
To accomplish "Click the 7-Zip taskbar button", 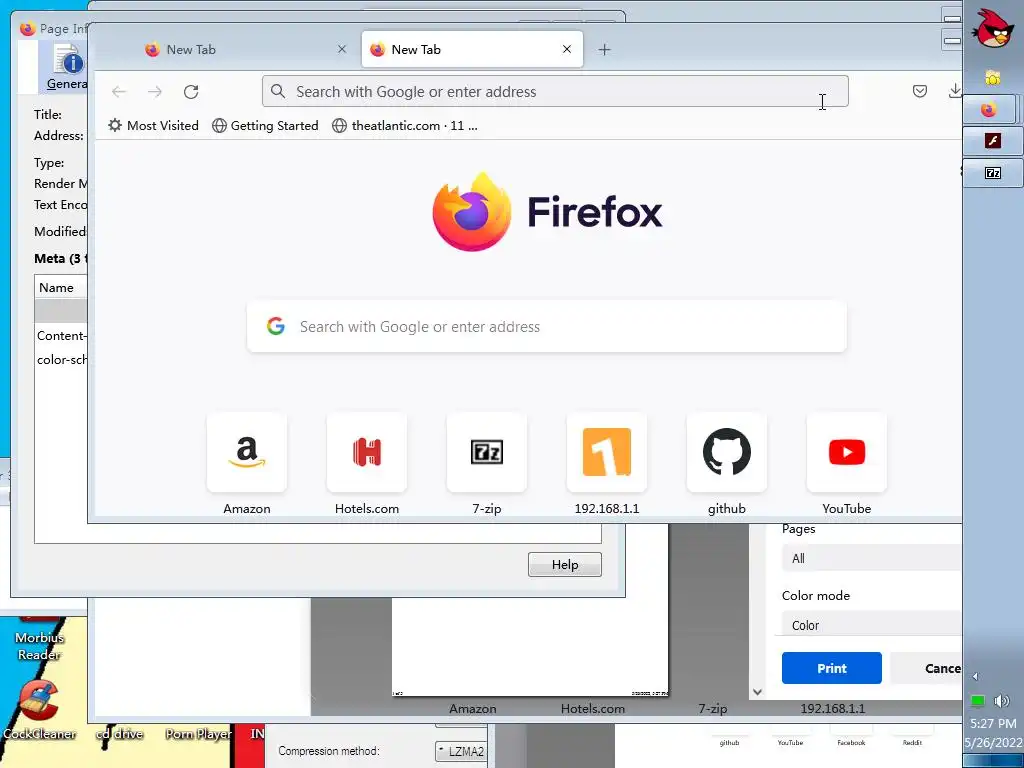I will click(x=993, y=172).
